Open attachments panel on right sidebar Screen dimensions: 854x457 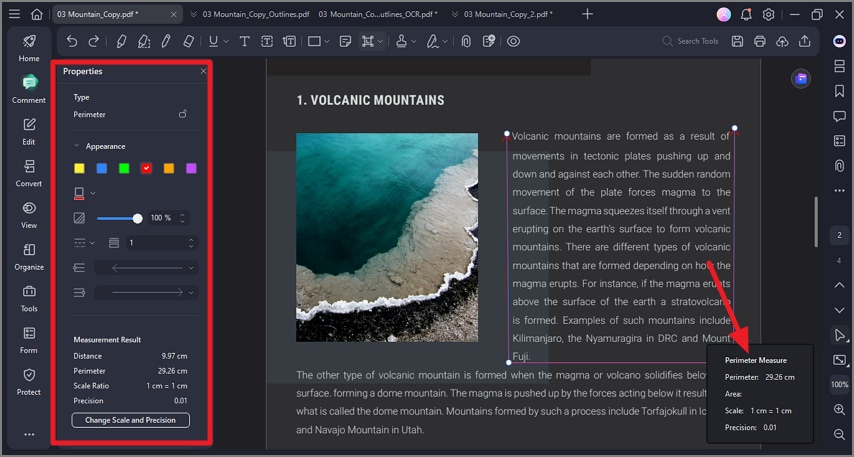[x=839, y=166]
